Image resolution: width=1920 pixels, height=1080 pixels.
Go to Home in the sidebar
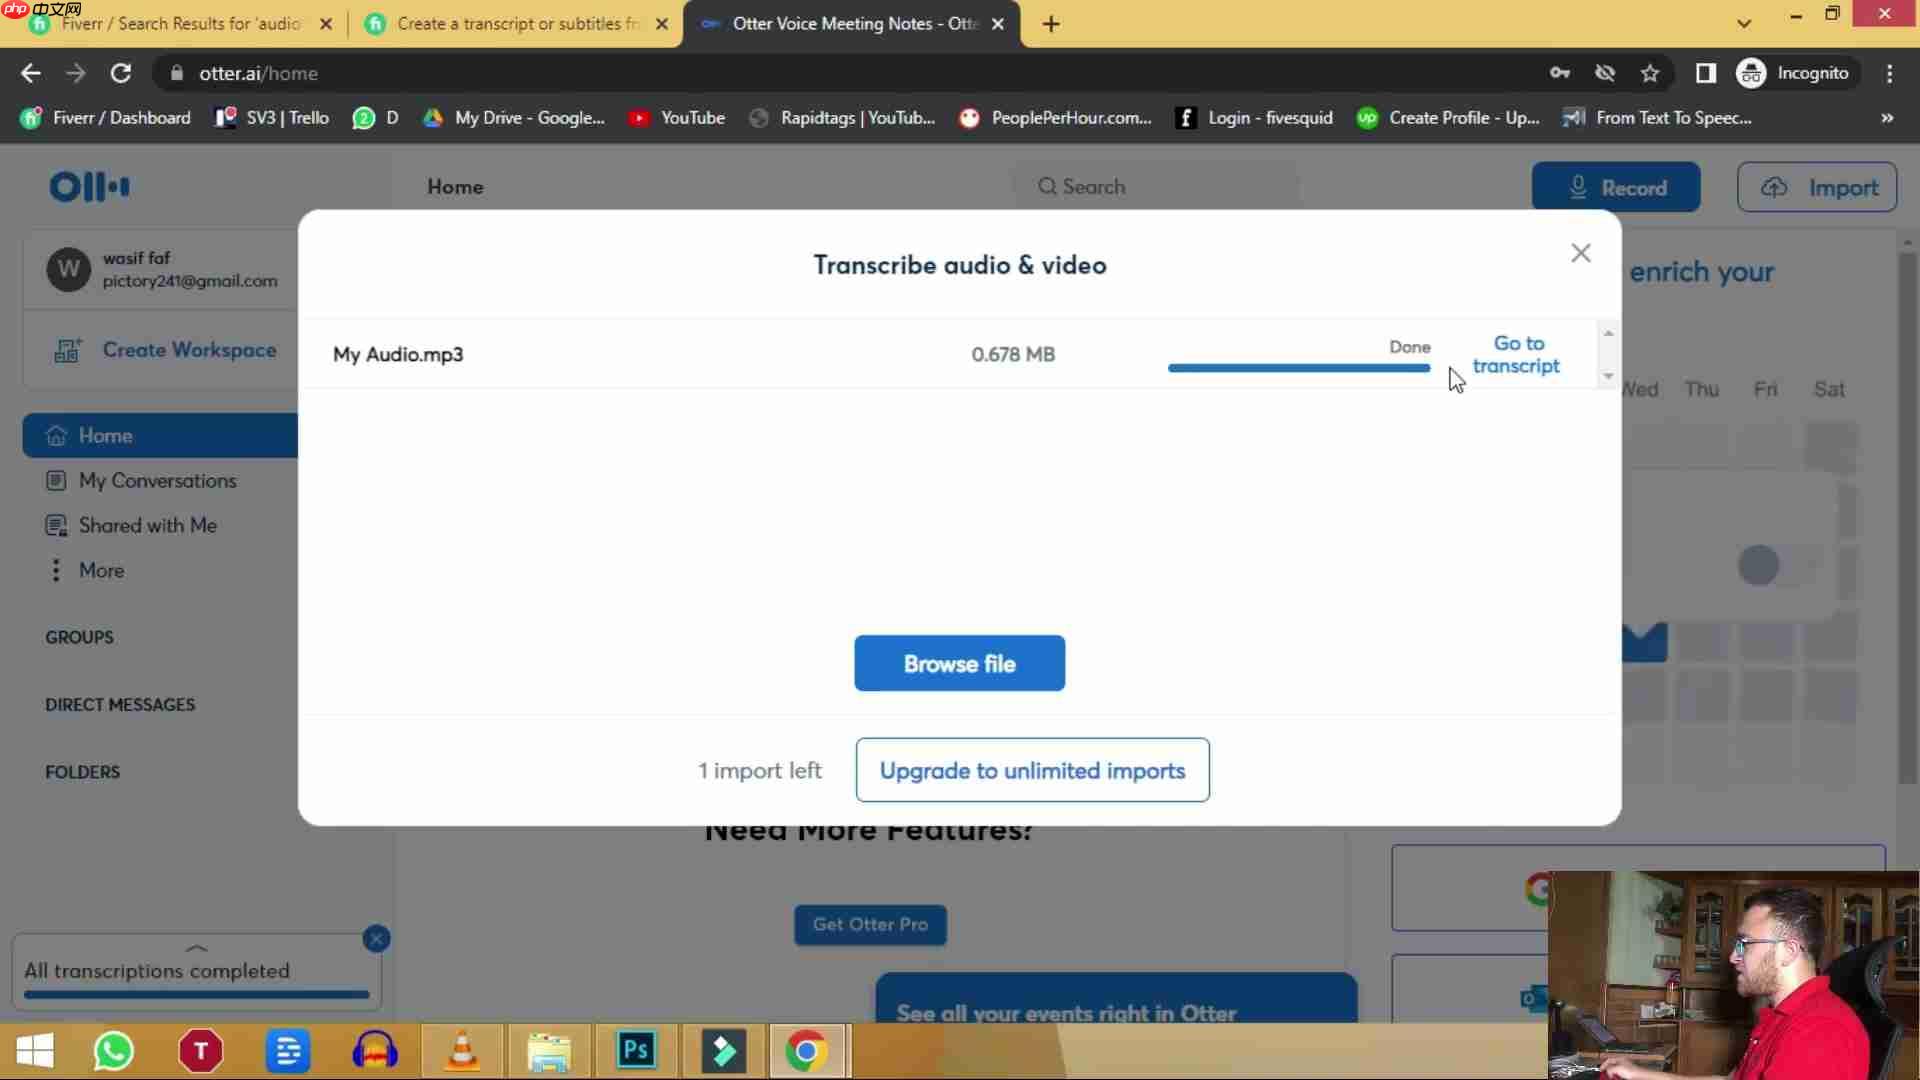coord(160,435)
